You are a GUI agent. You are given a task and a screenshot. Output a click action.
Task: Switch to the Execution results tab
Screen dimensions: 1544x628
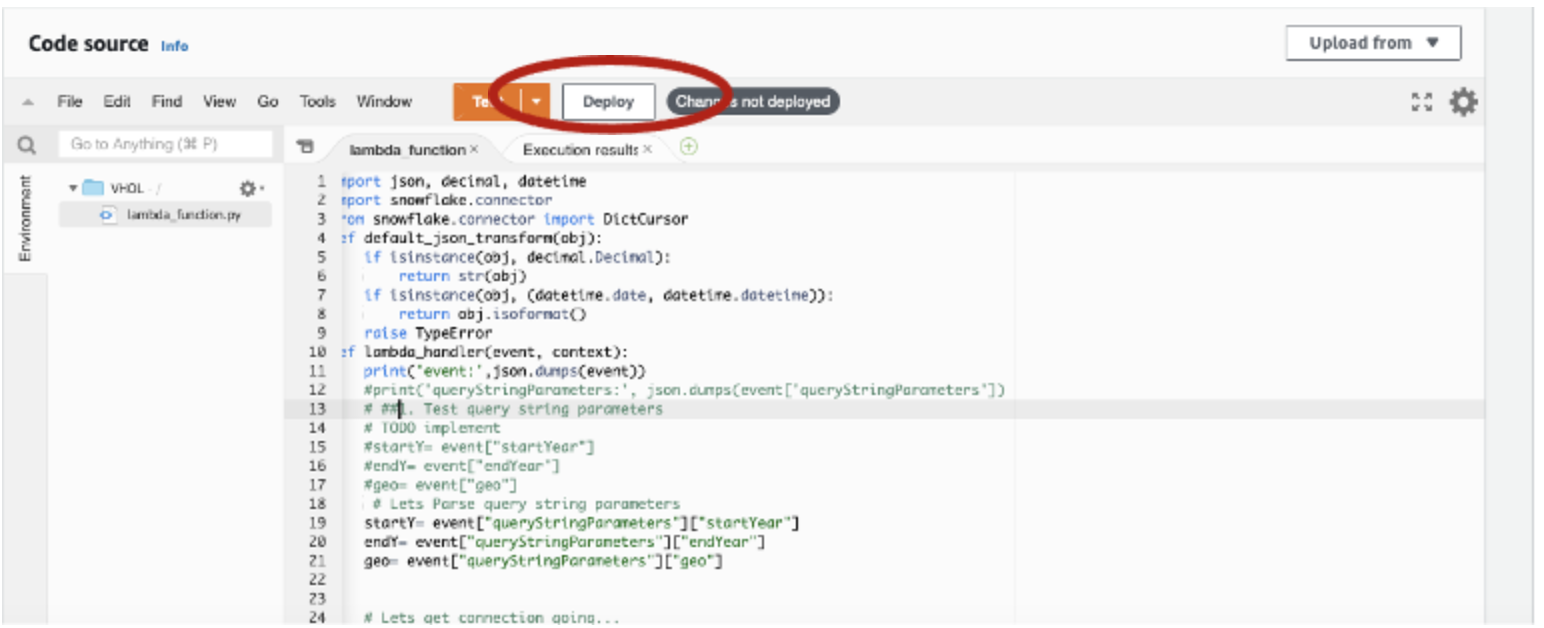pos(580,149)
